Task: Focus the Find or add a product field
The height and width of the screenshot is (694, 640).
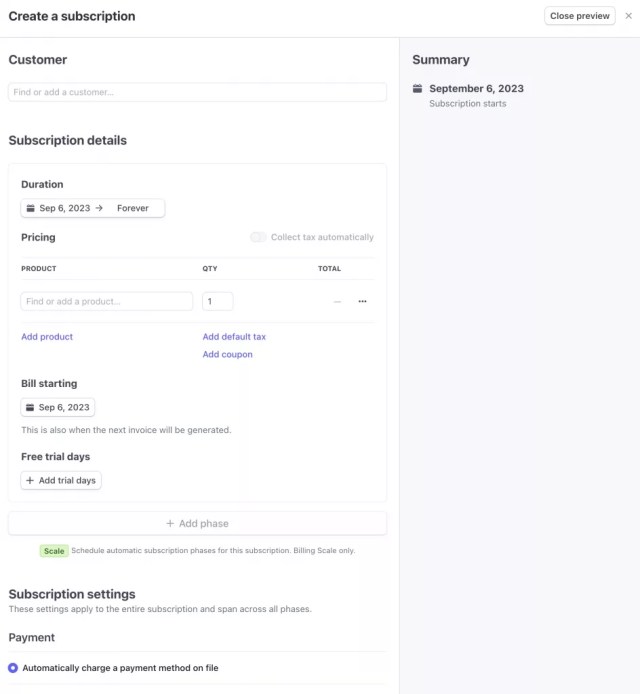Action: 107,301
